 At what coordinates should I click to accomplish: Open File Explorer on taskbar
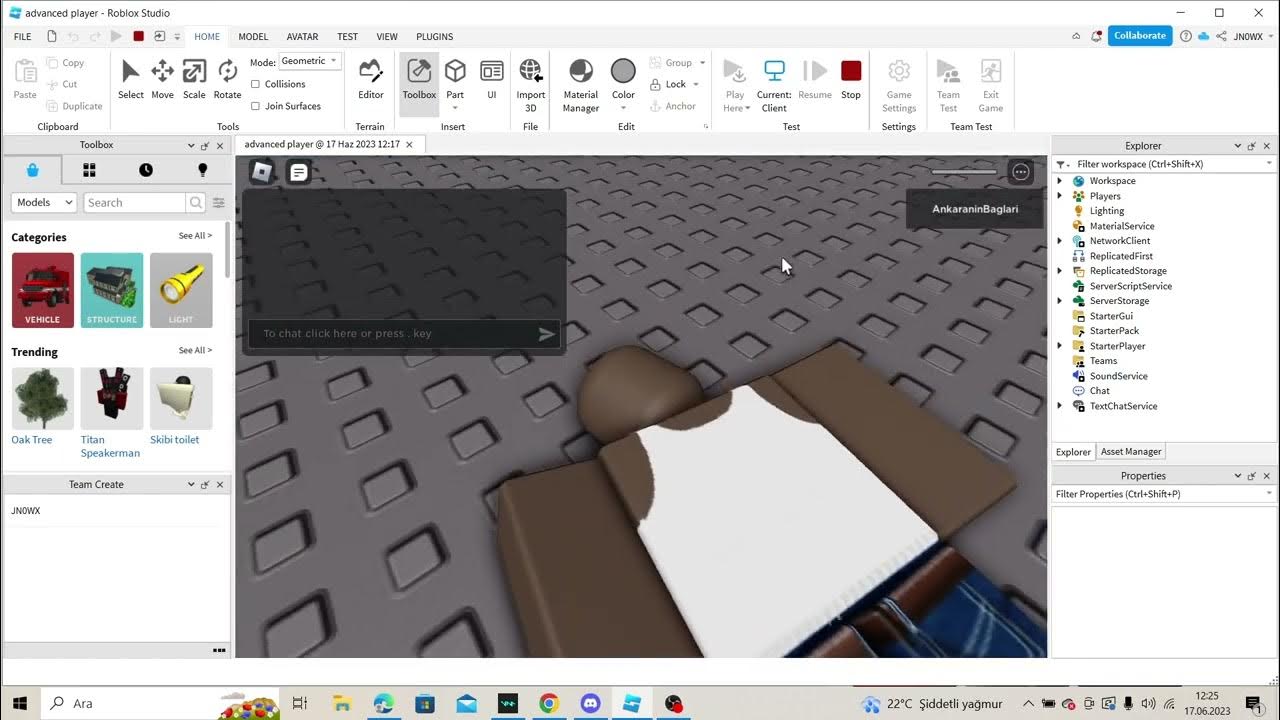tap(341, 704)
